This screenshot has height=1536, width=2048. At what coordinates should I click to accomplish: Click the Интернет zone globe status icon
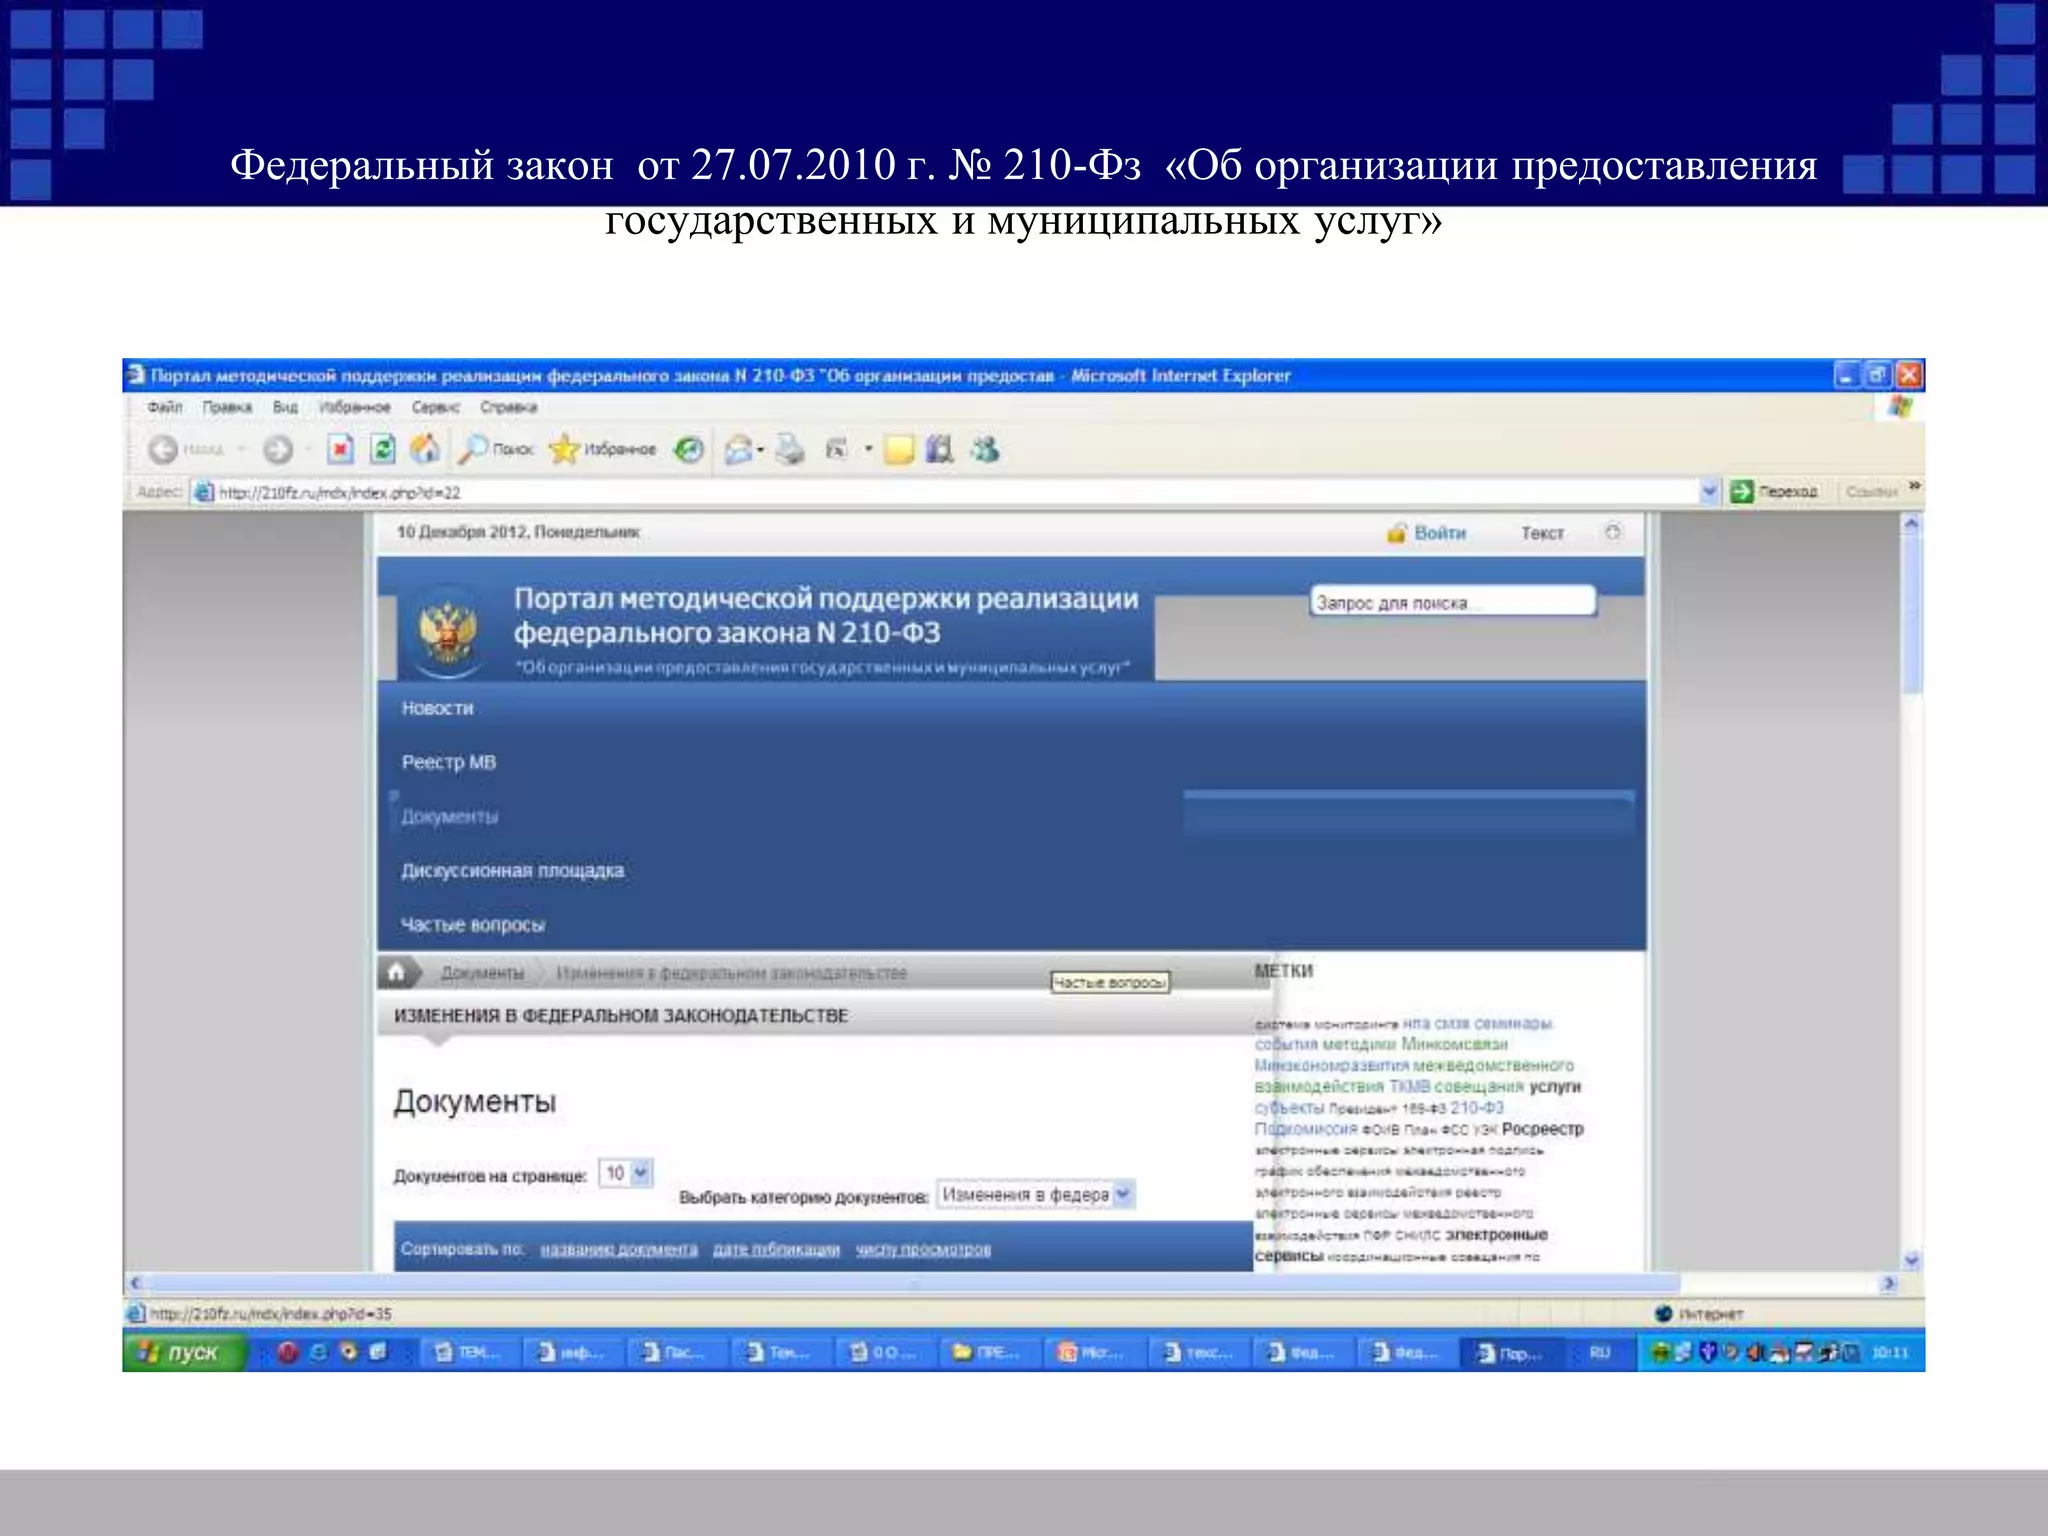1664,1313
